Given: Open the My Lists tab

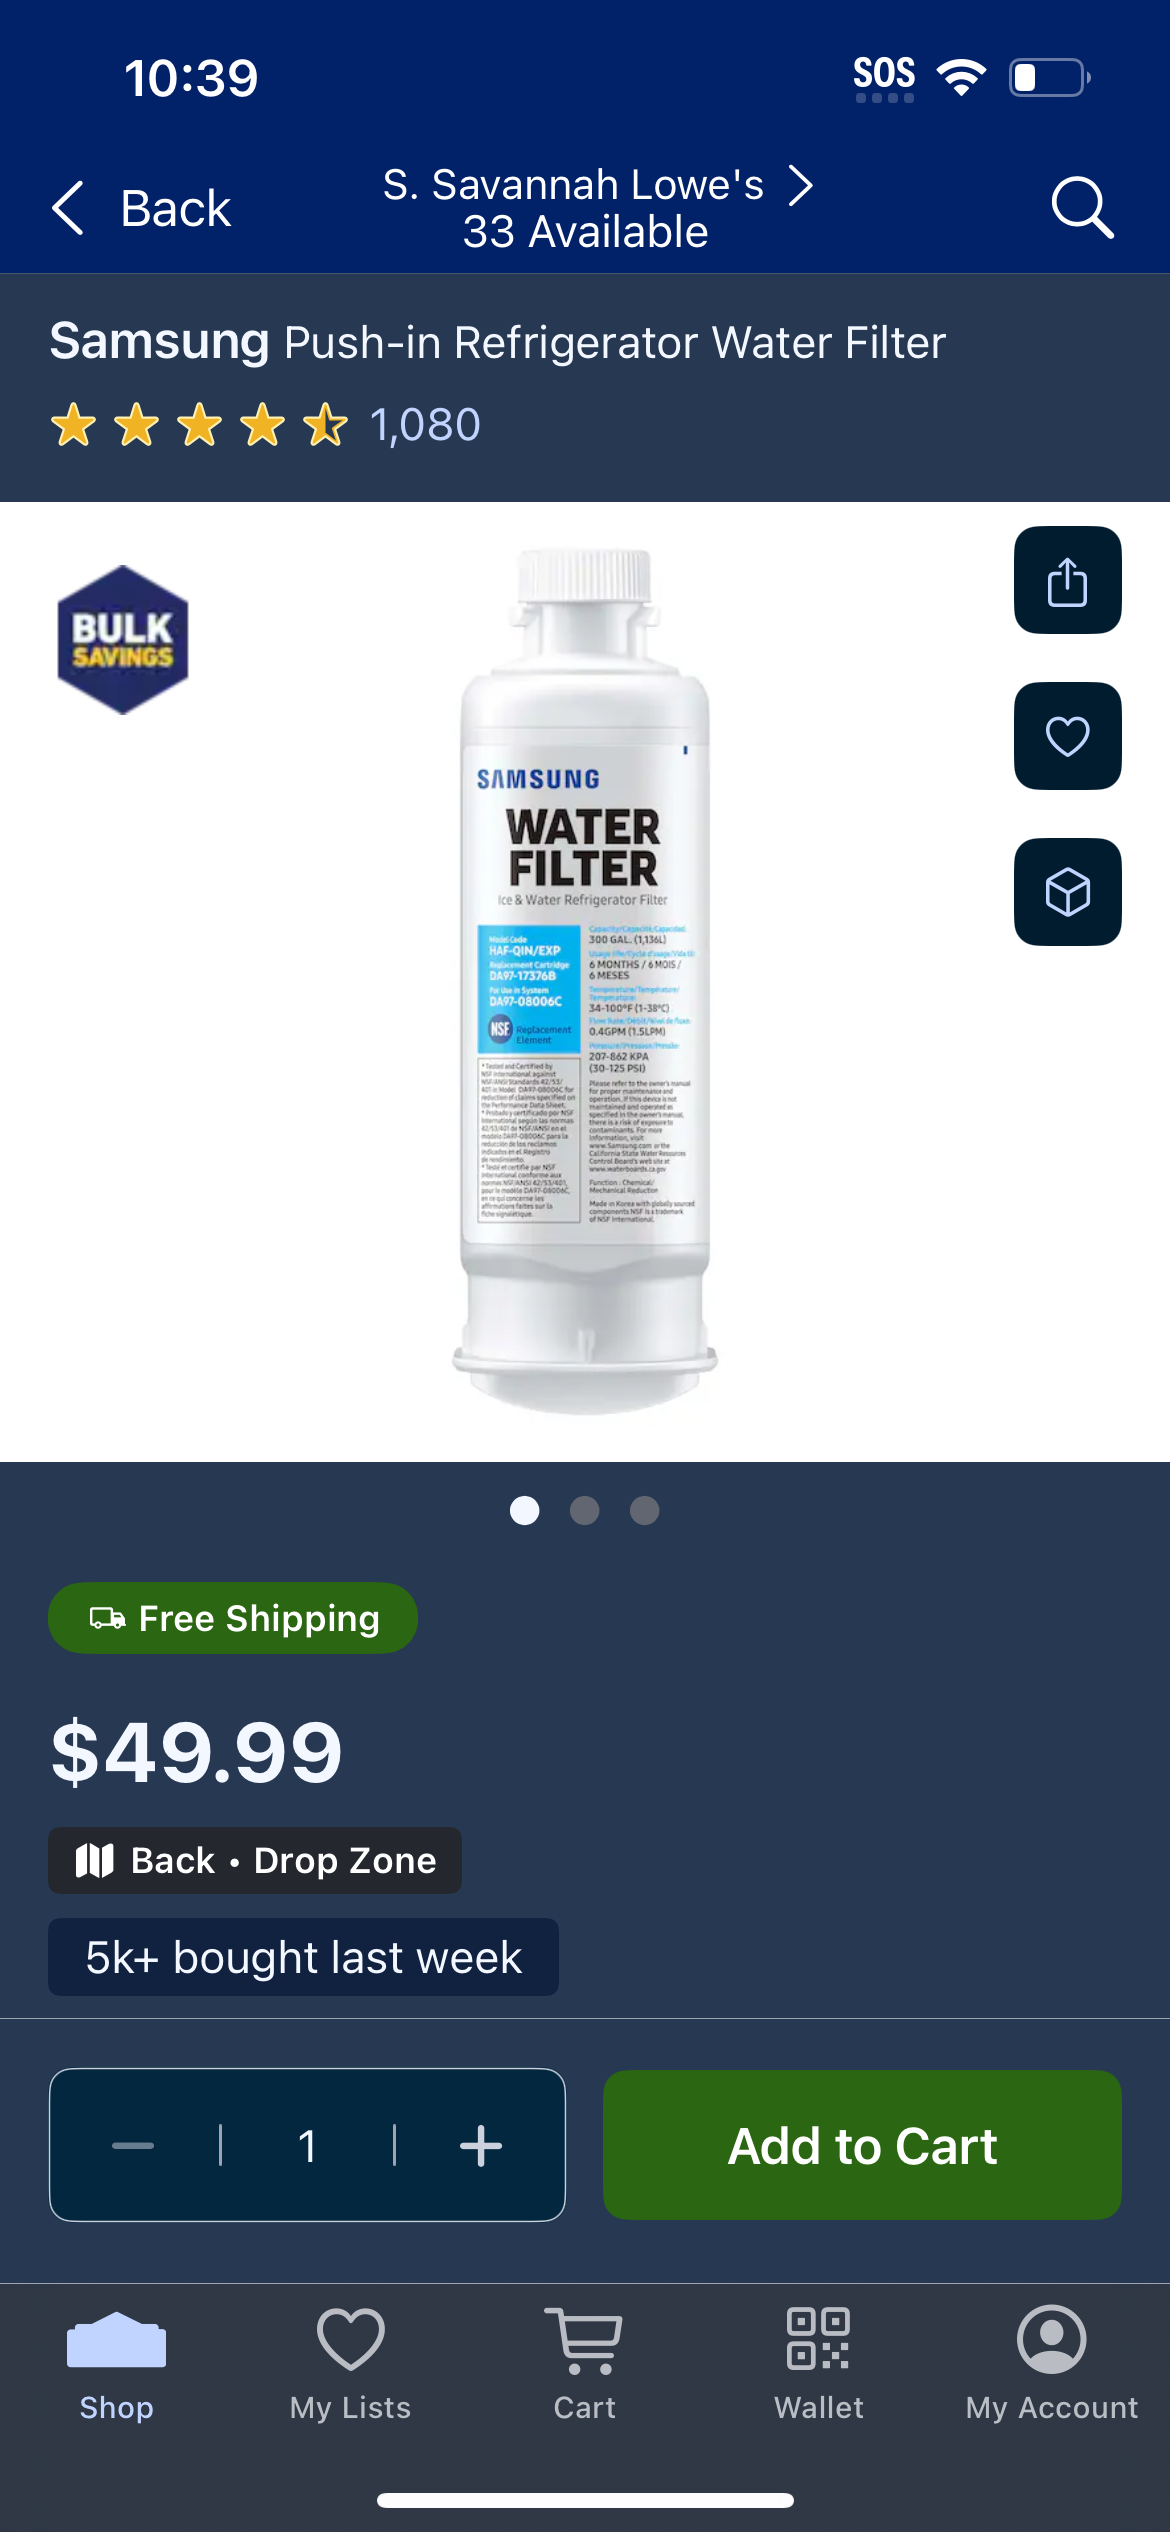Looking at the screenshot, I should click(x=350, y=2366).
